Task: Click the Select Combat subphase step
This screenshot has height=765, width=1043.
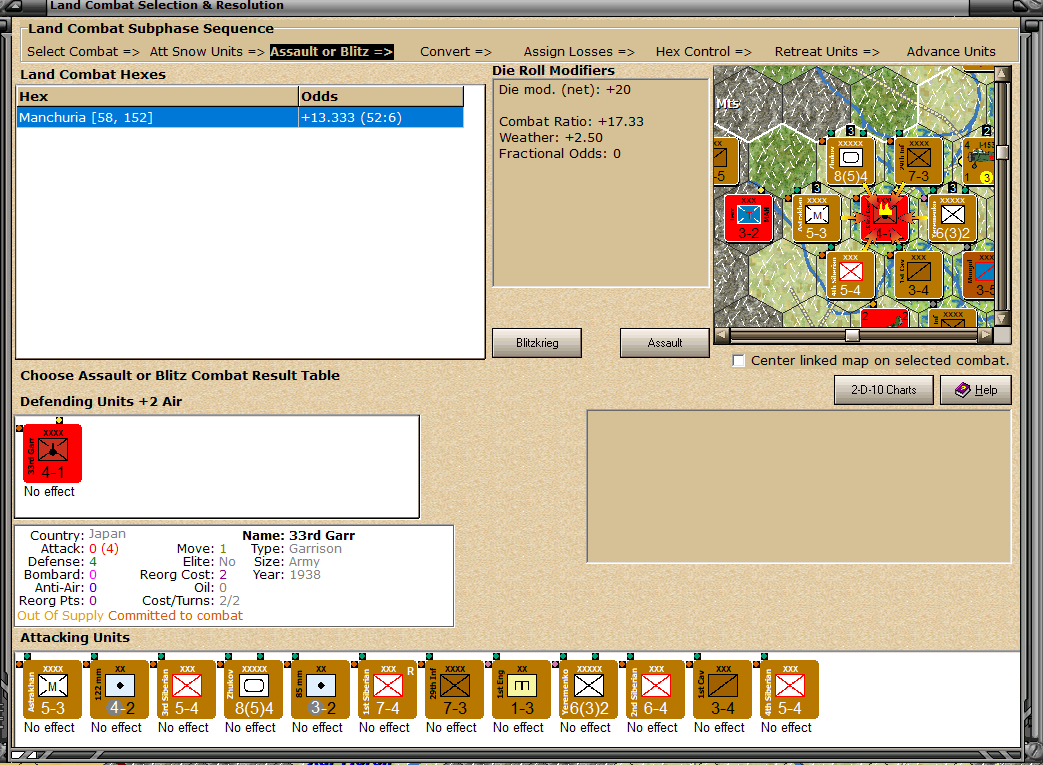Action: click(x=83, y=51)
